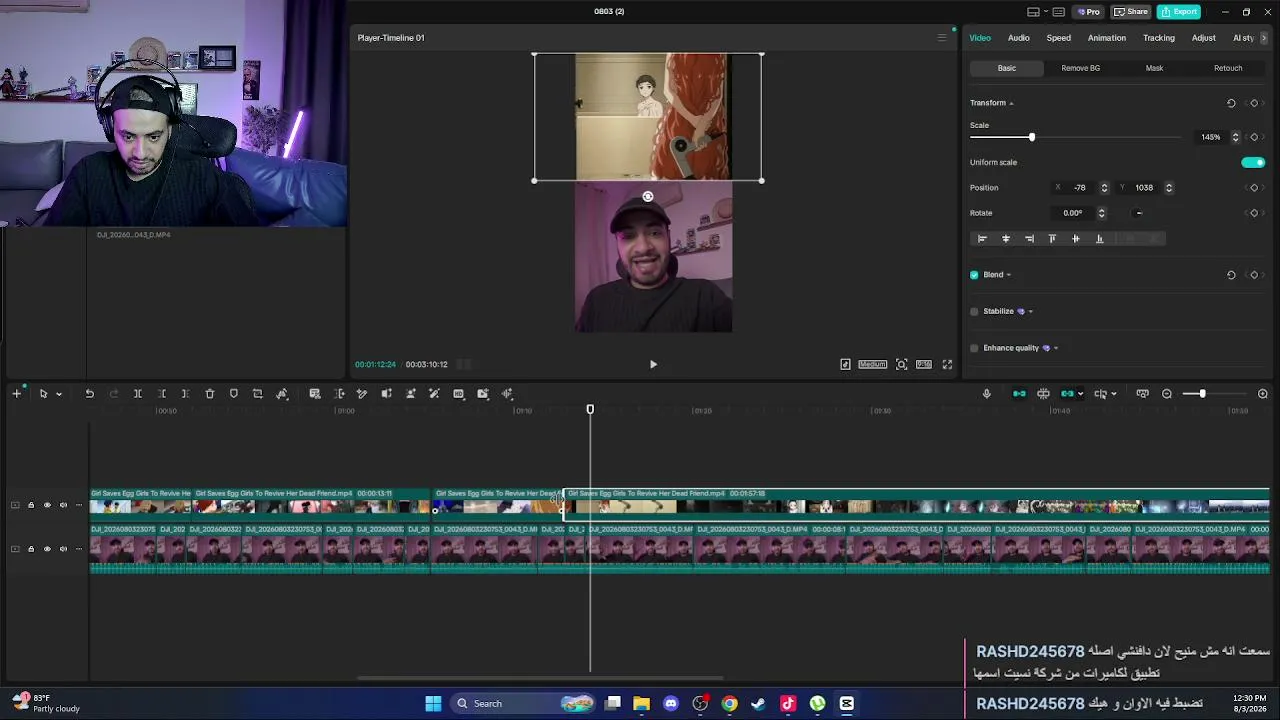The image size is (1280, 720).
Task: Click the Pro button
Action: (1088, 12)
